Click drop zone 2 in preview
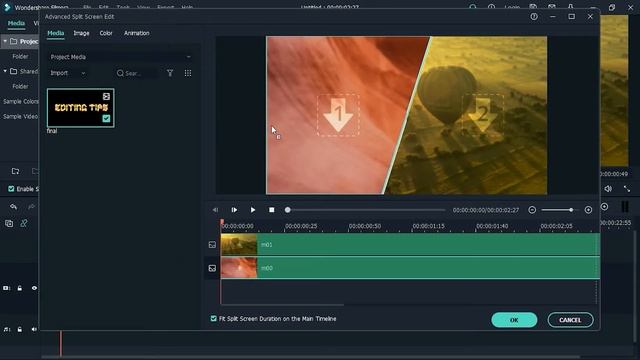 (483, 115)
